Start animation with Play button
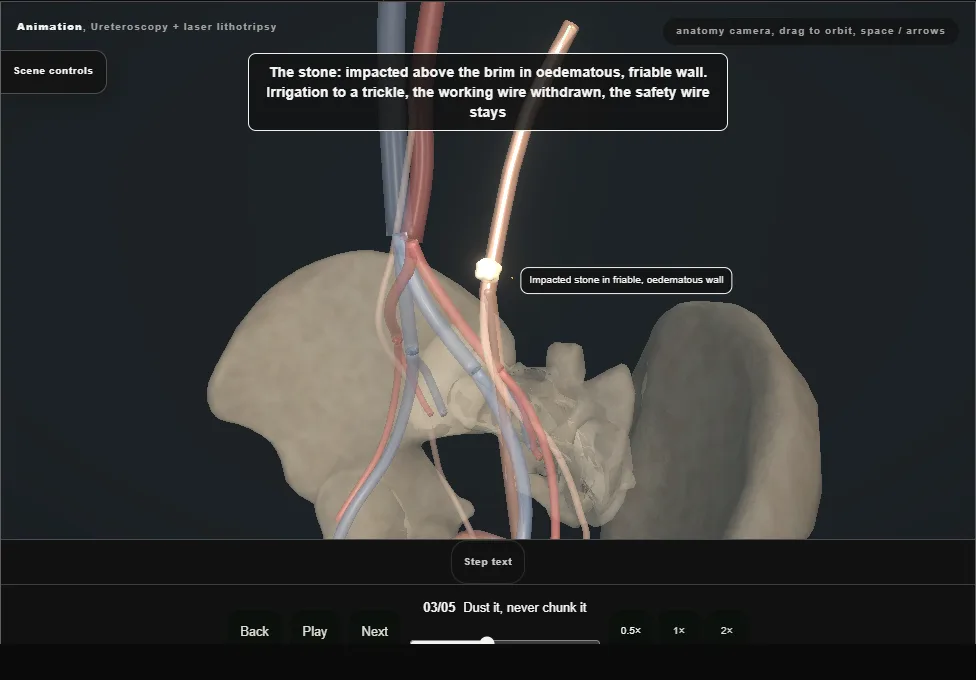976x680 pixels. (x=314, y=631)
